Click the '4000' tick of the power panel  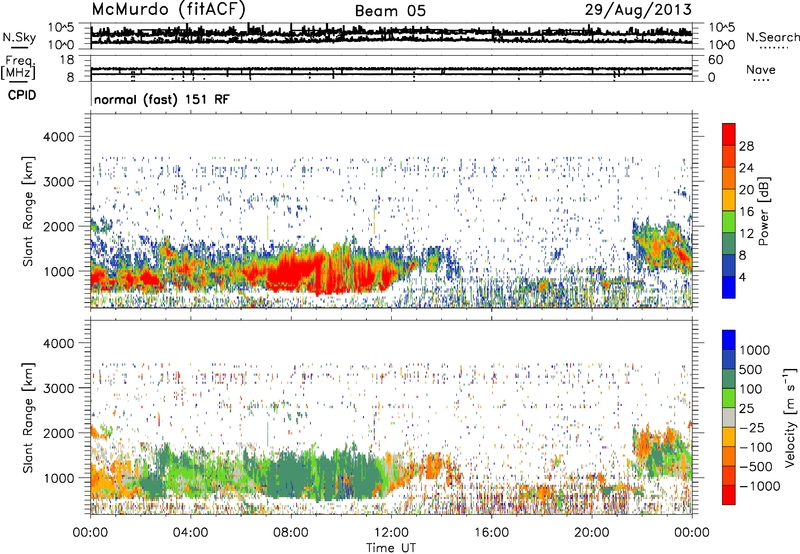(x=59, y=137)
